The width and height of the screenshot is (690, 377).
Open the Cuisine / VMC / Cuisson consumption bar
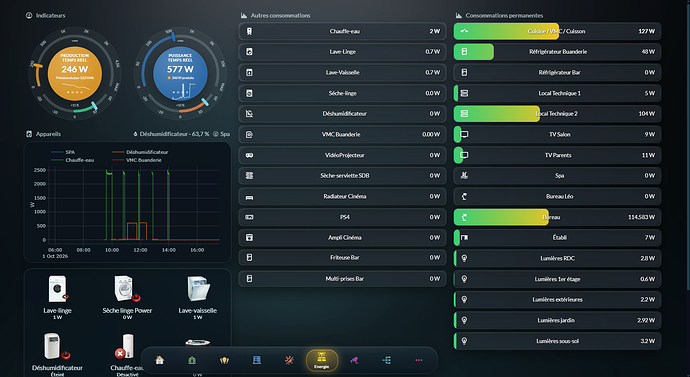pyautogui.click(x=557, y=31)
